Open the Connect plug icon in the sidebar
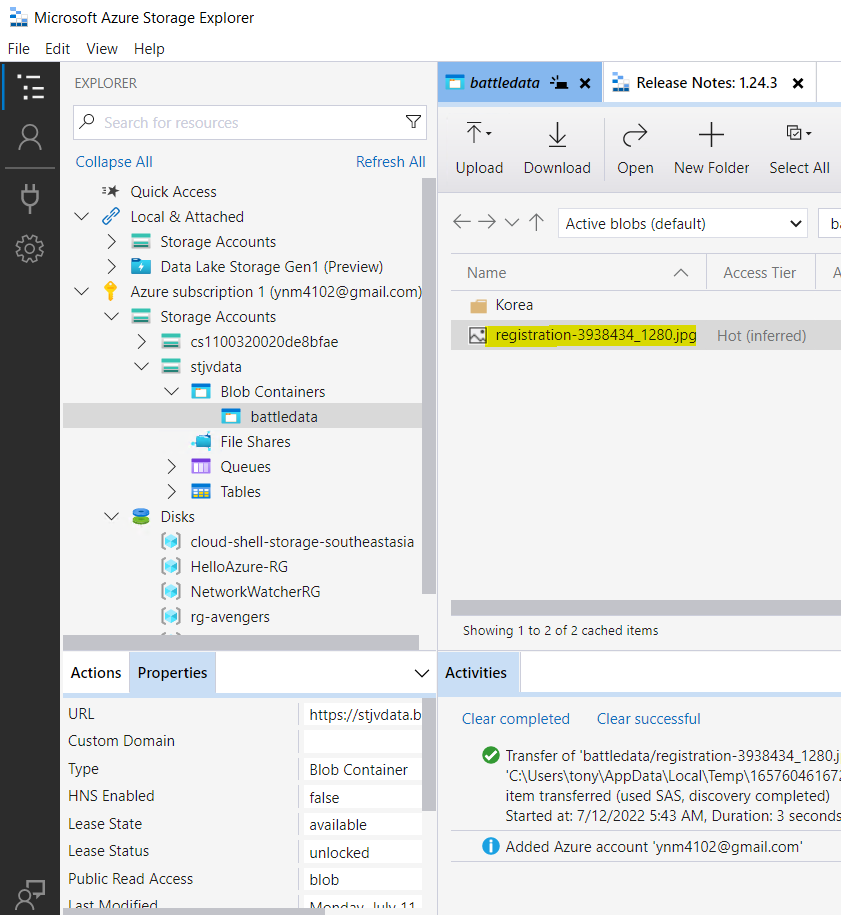841x915 pixels. [30, 198]
